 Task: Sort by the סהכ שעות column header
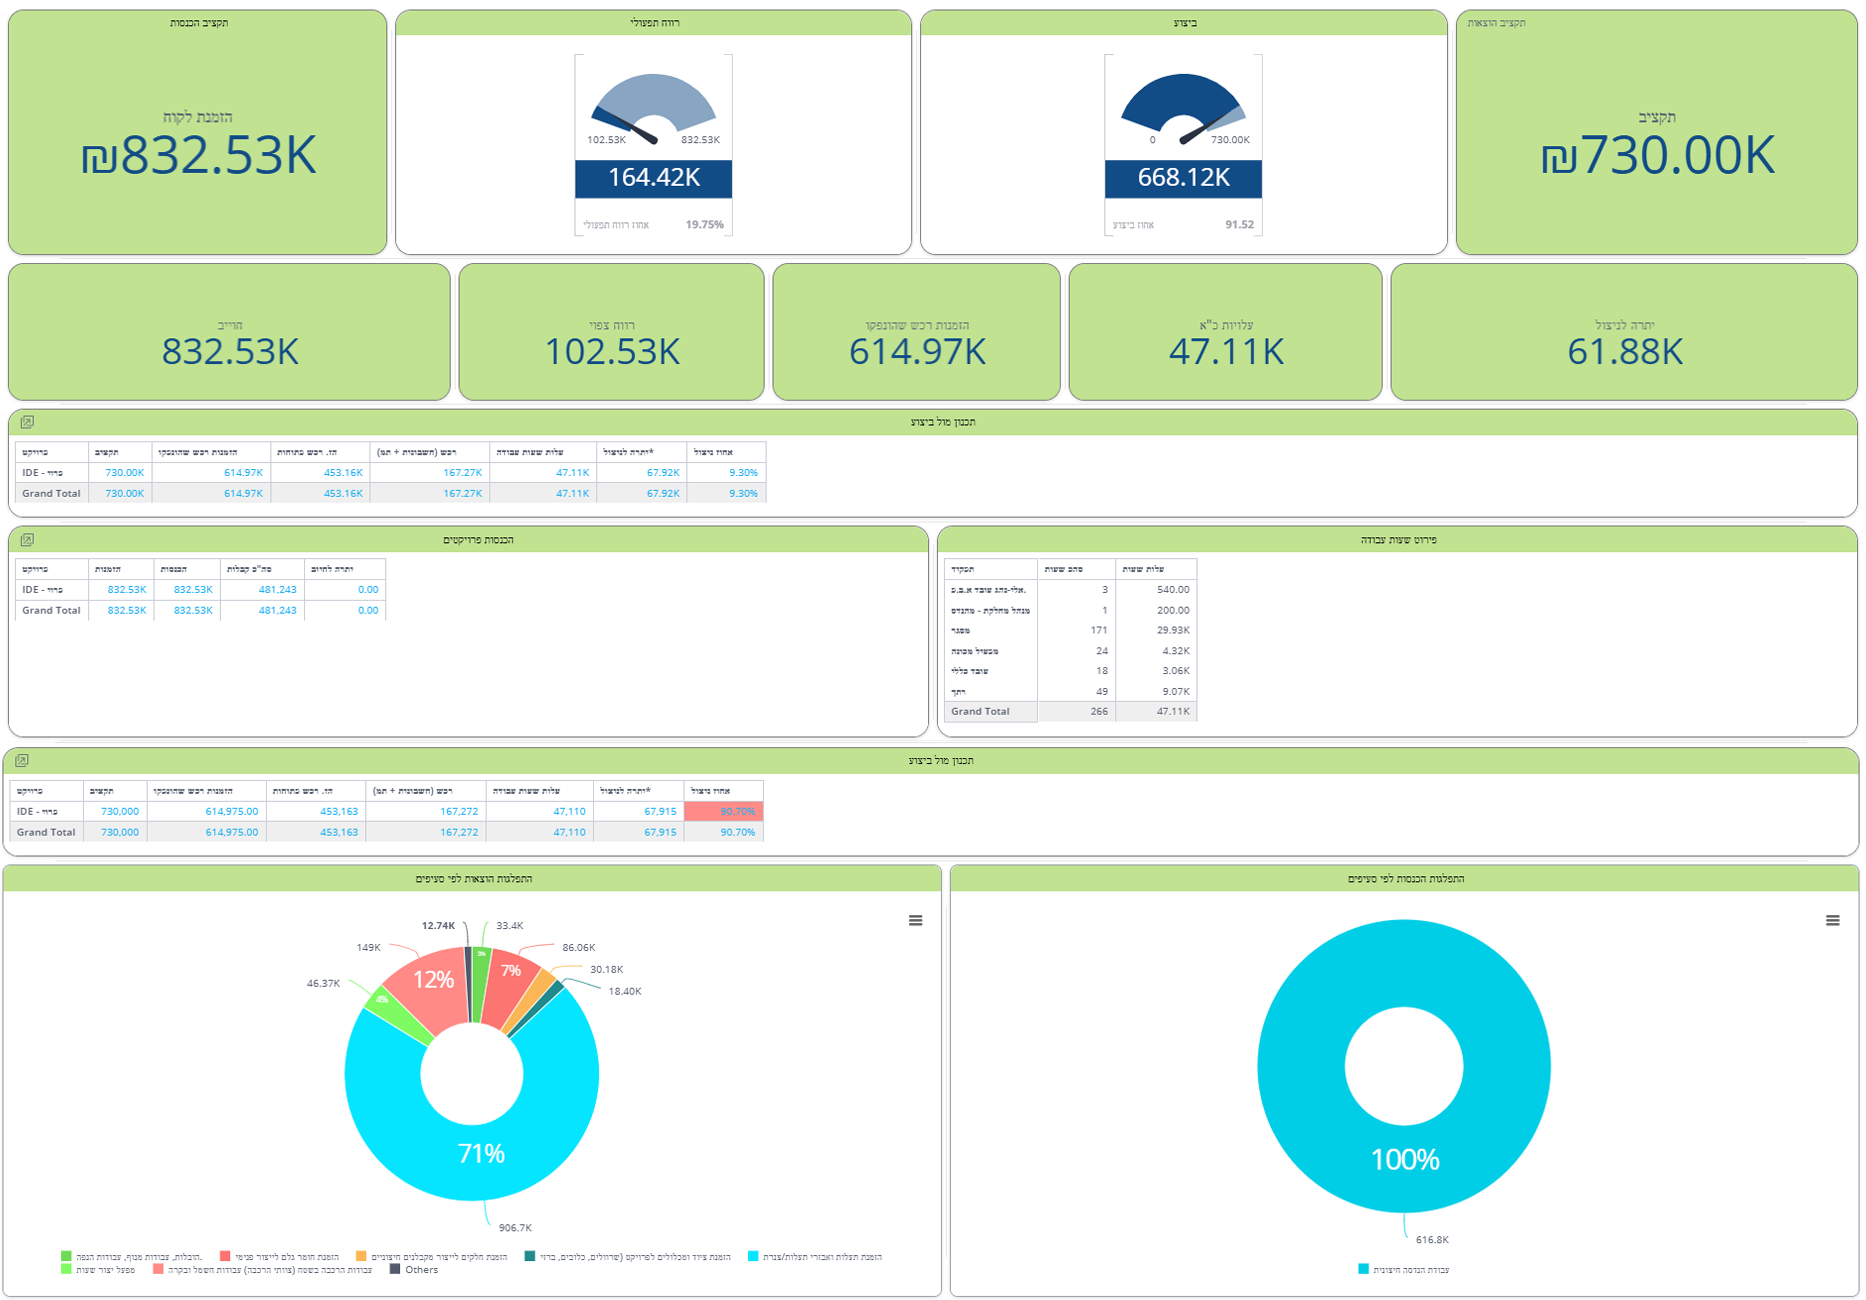(1075, 569)
